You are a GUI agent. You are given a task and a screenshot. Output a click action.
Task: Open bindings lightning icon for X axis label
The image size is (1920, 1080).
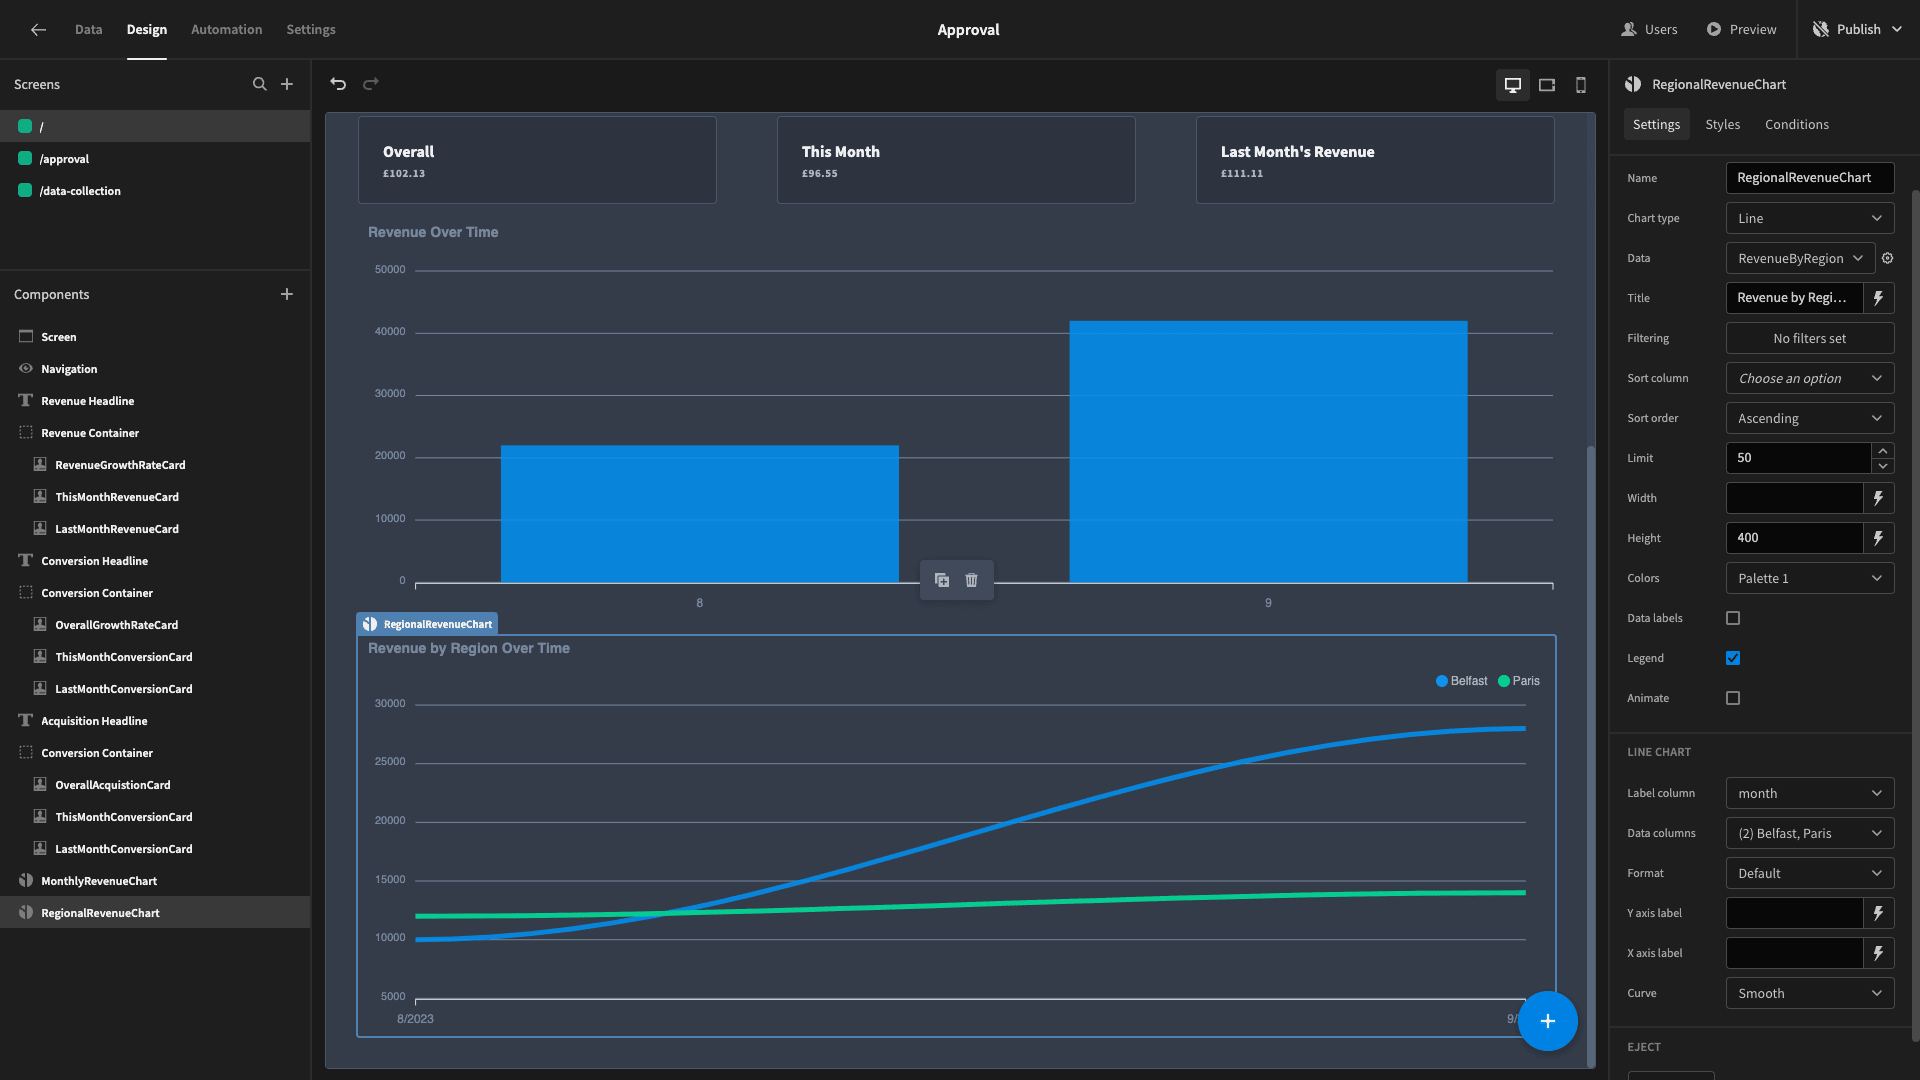[x=1879, y=953]
